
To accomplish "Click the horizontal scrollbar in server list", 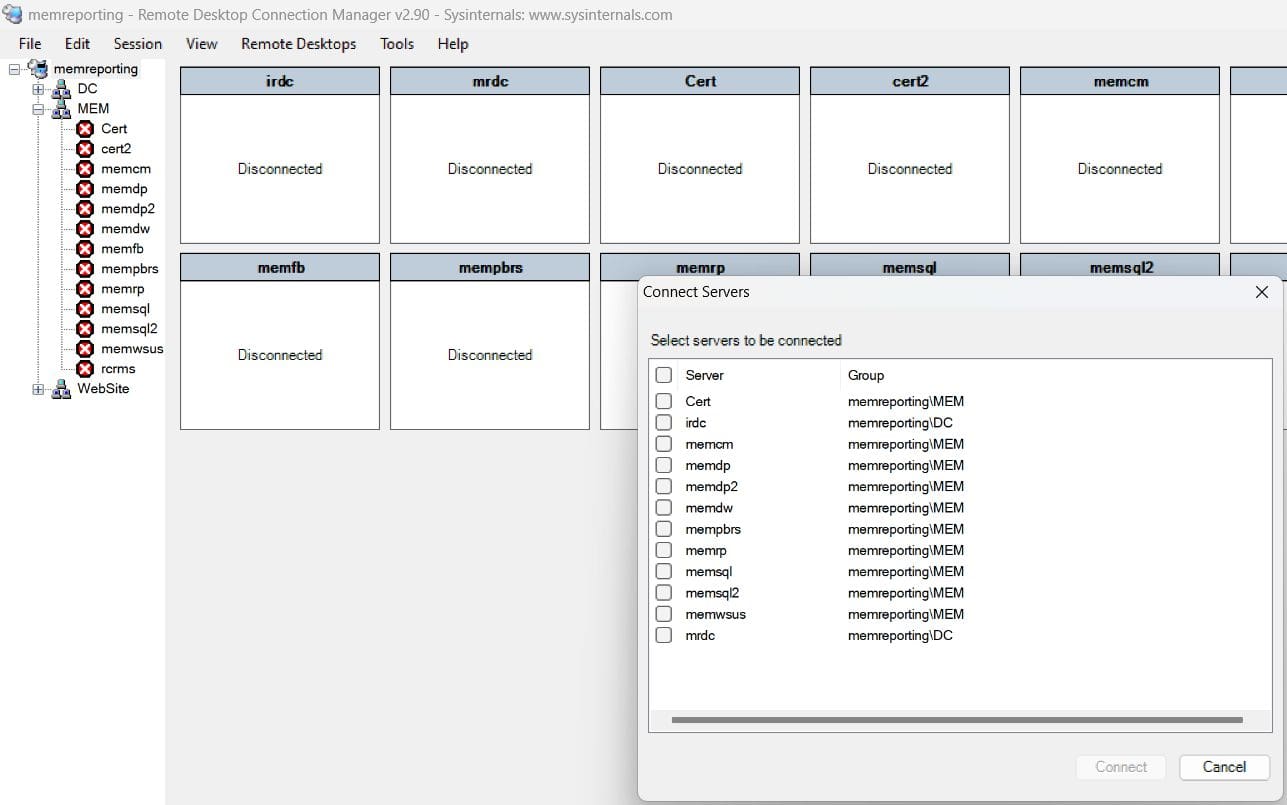I will click(x=957, y=720).
